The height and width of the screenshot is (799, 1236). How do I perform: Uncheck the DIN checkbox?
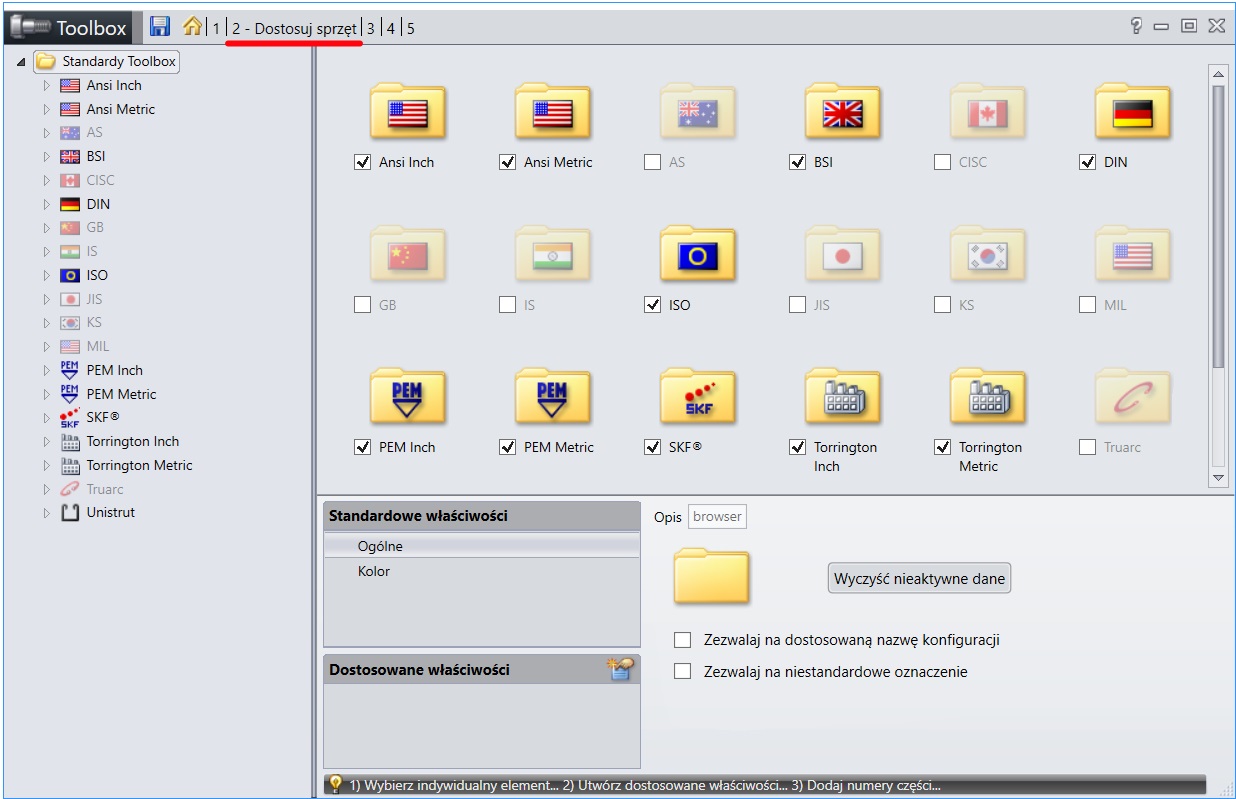1088,162
